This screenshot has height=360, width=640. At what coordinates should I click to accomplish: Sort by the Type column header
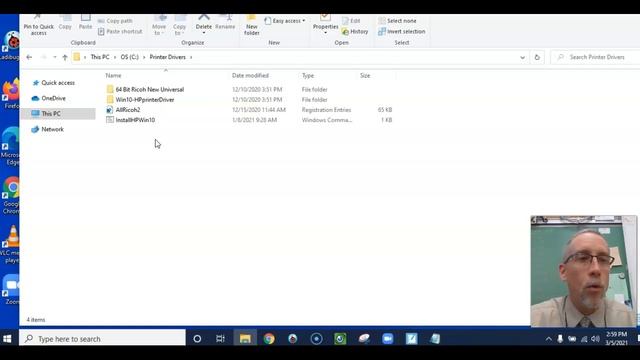click(x=308, y=76)
